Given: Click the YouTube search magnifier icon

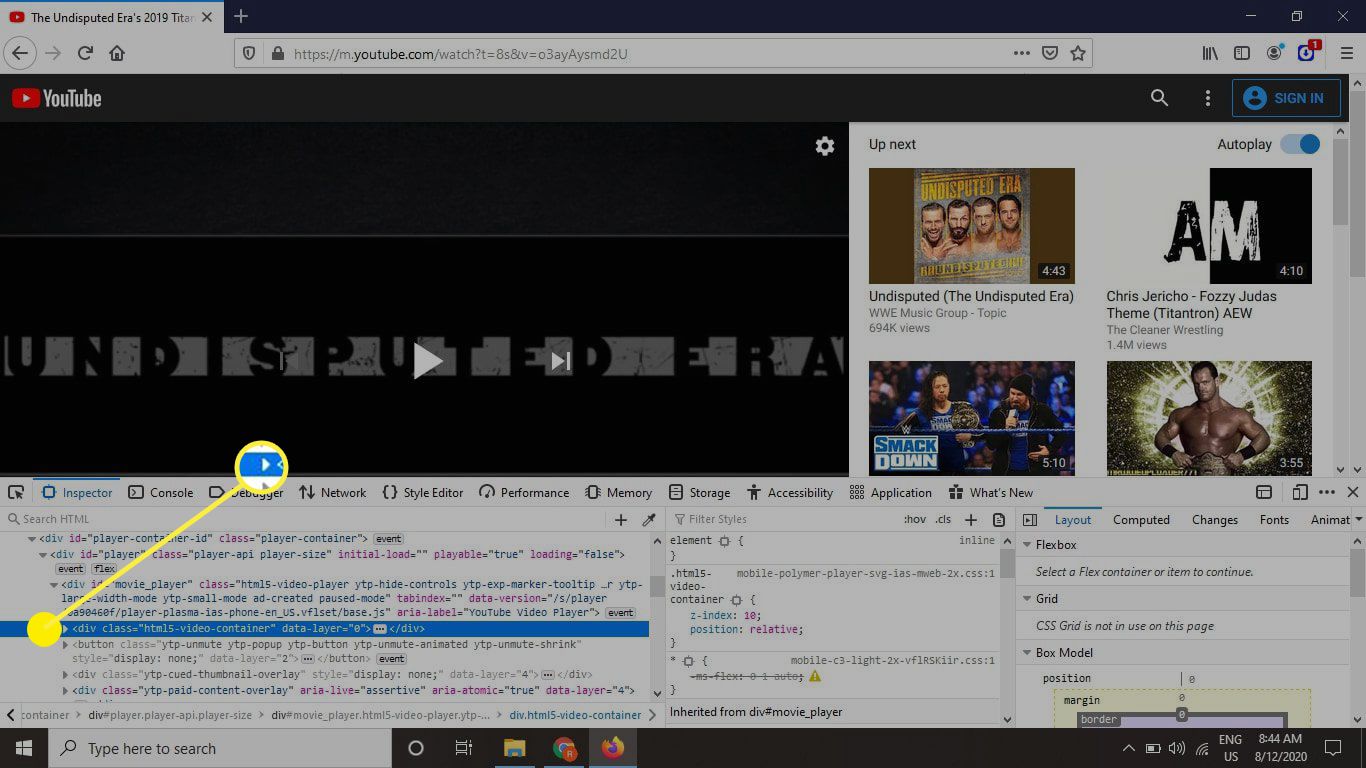Looking at the screenshot, I should (x=1159, y=98).
